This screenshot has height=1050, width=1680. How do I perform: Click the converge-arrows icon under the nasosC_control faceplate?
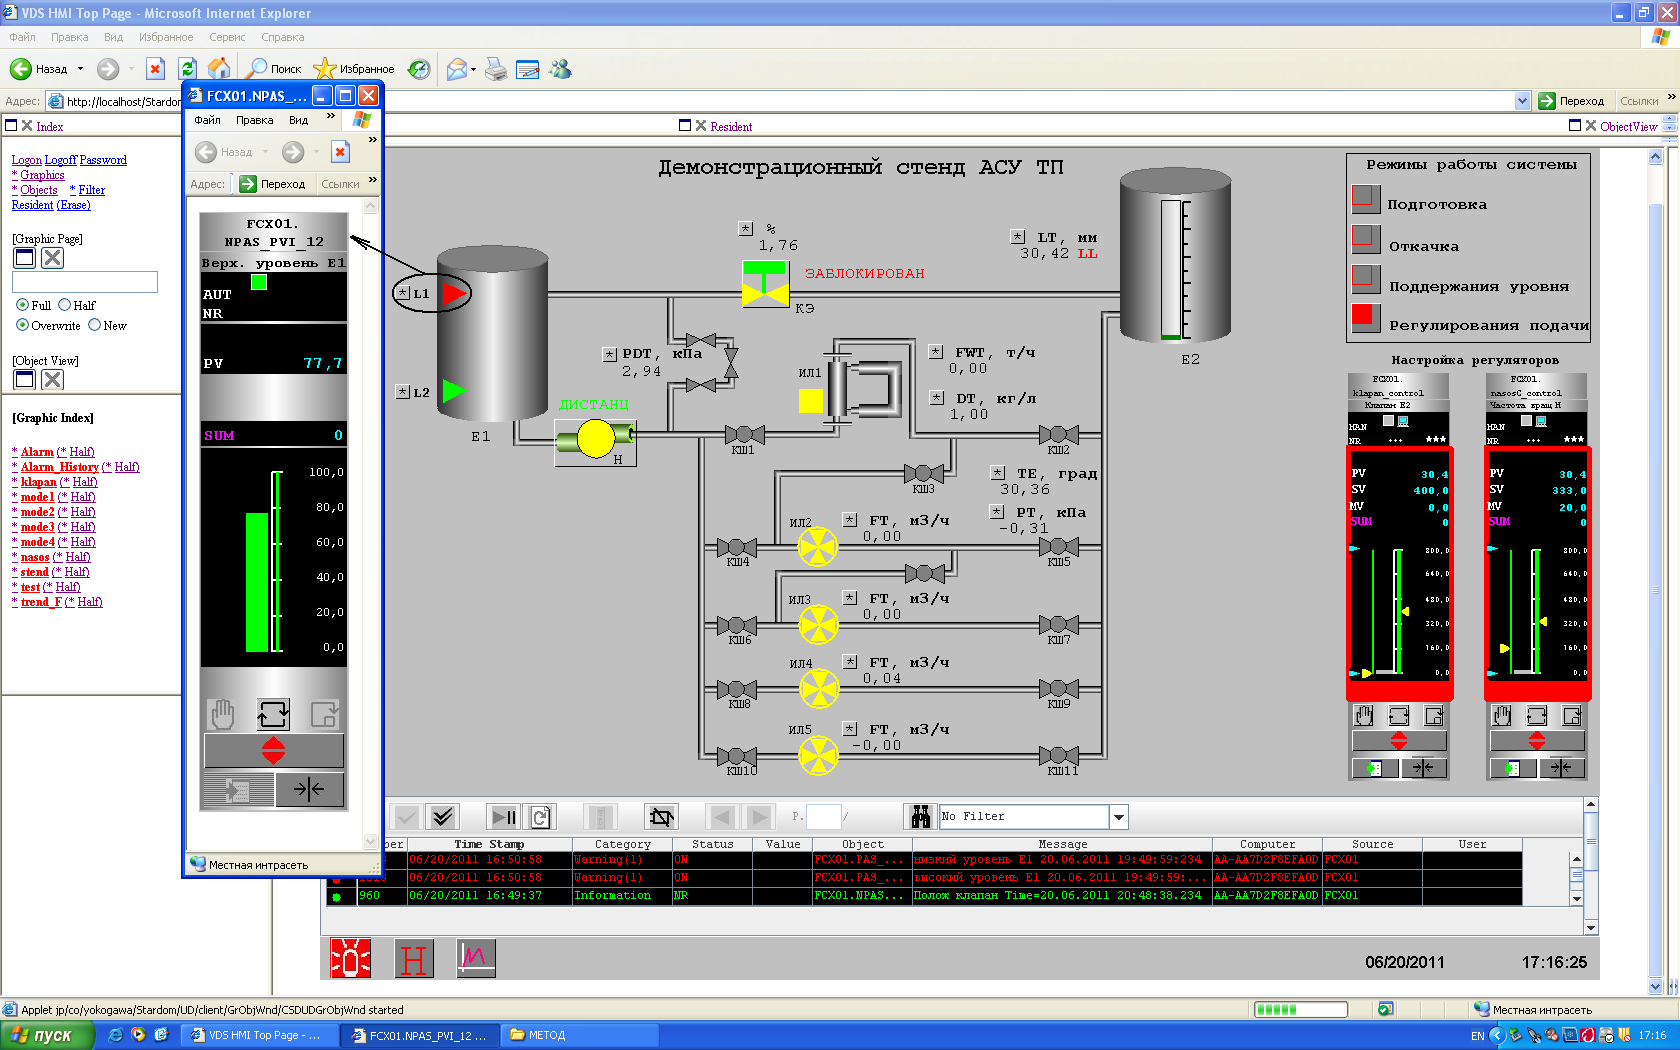tap(1561, 768)
